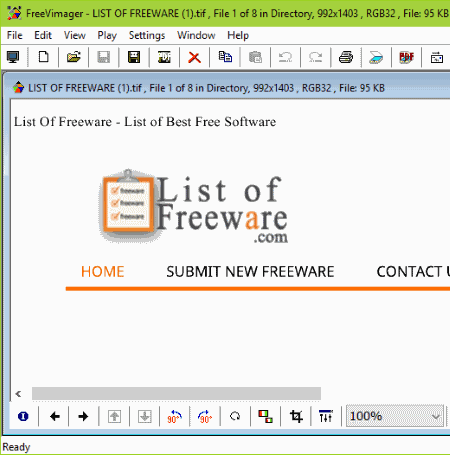
Task: Open a file with the folder icon
Action: [x=74, y=57]
